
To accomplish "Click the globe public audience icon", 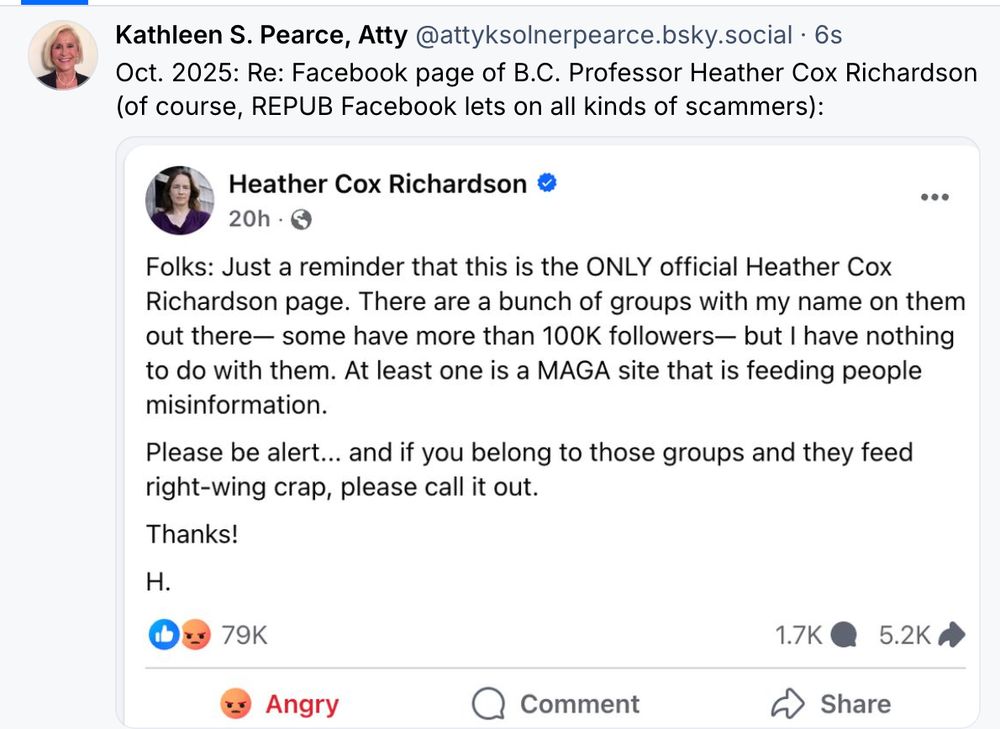I will (300, 220).
